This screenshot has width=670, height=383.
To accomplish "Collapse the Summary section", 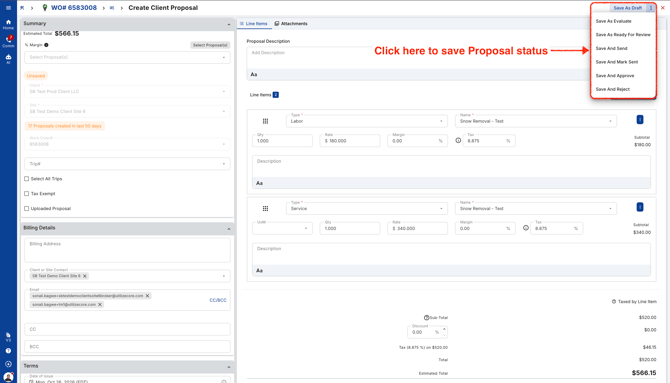I will click(229, 25).
